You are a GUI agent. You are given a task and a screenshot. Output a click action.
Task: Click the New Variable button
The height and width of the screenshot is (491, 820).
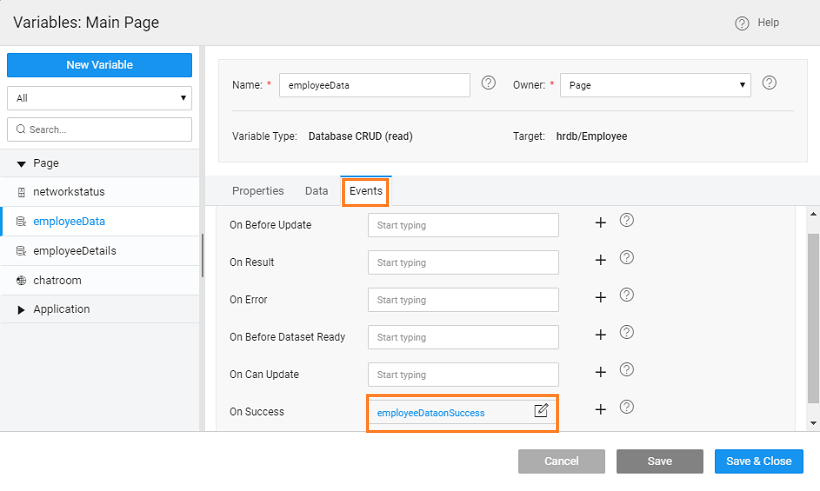[99, 65]
